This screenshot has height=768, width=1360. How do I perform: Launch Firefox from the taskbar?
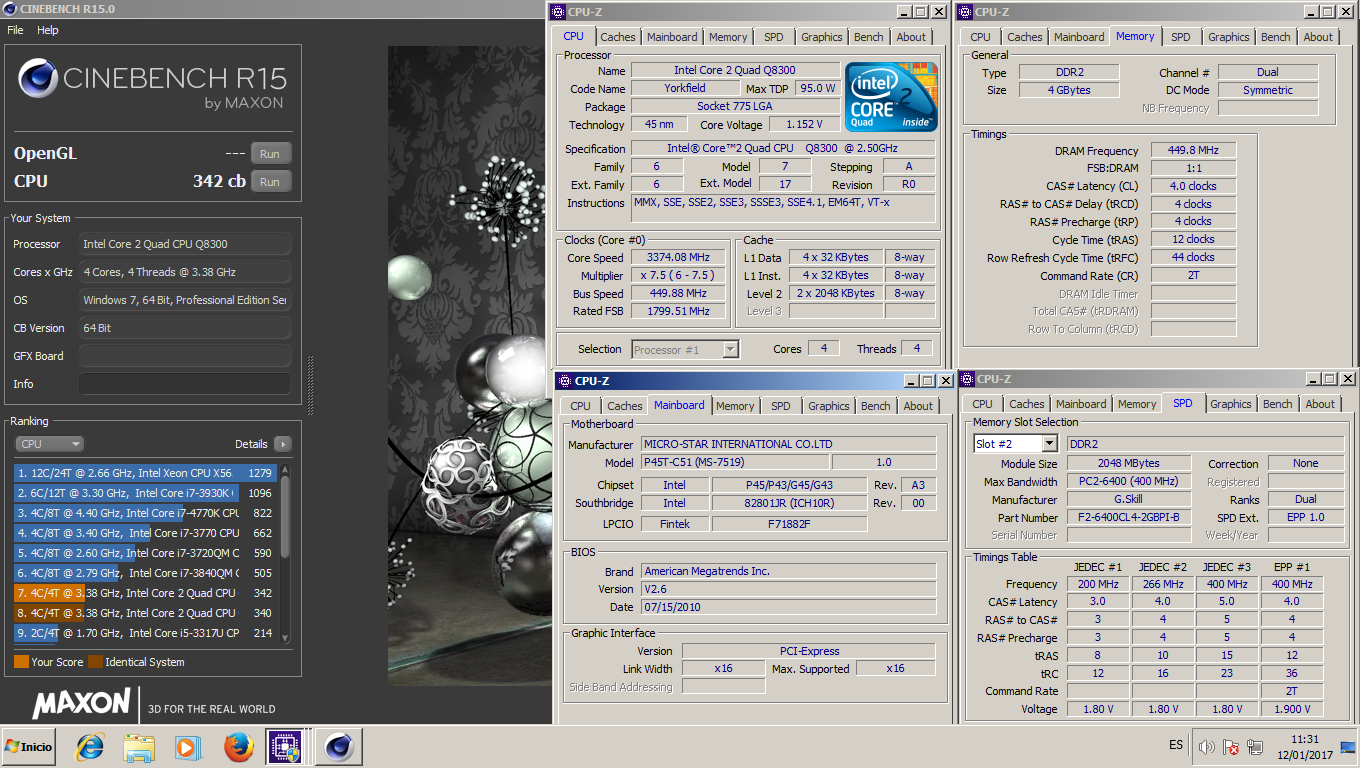tap(238, 746)
